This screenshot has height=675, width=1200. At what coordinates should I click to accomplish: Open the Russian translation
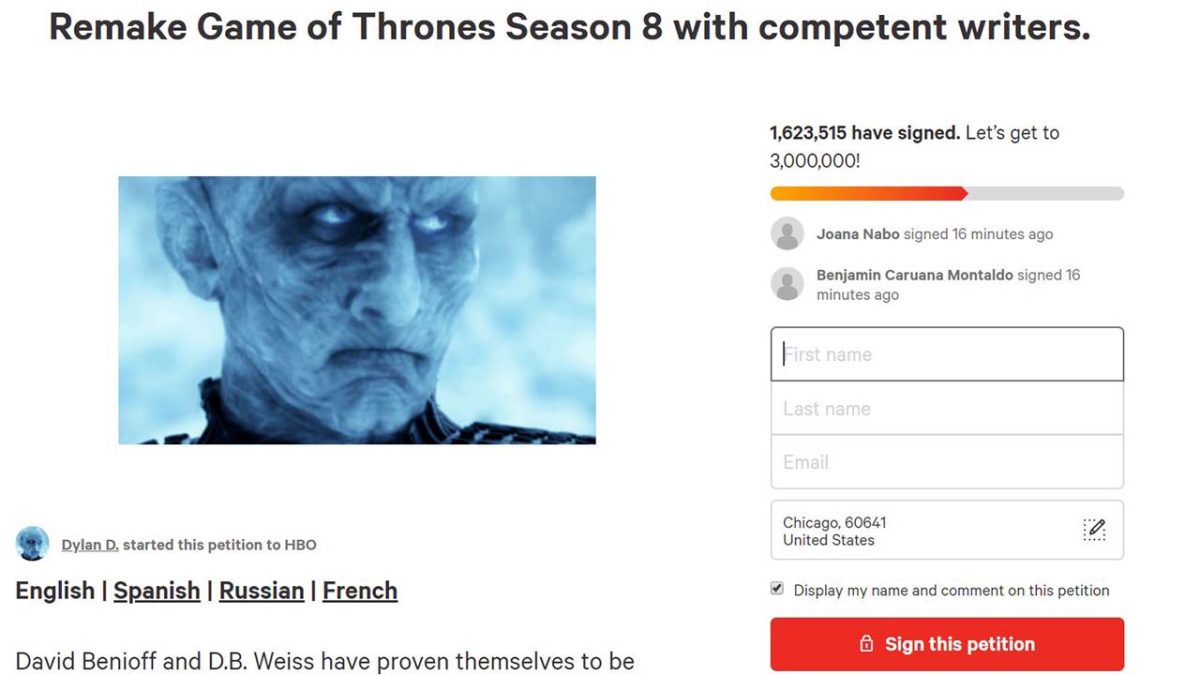click(262, 591)
